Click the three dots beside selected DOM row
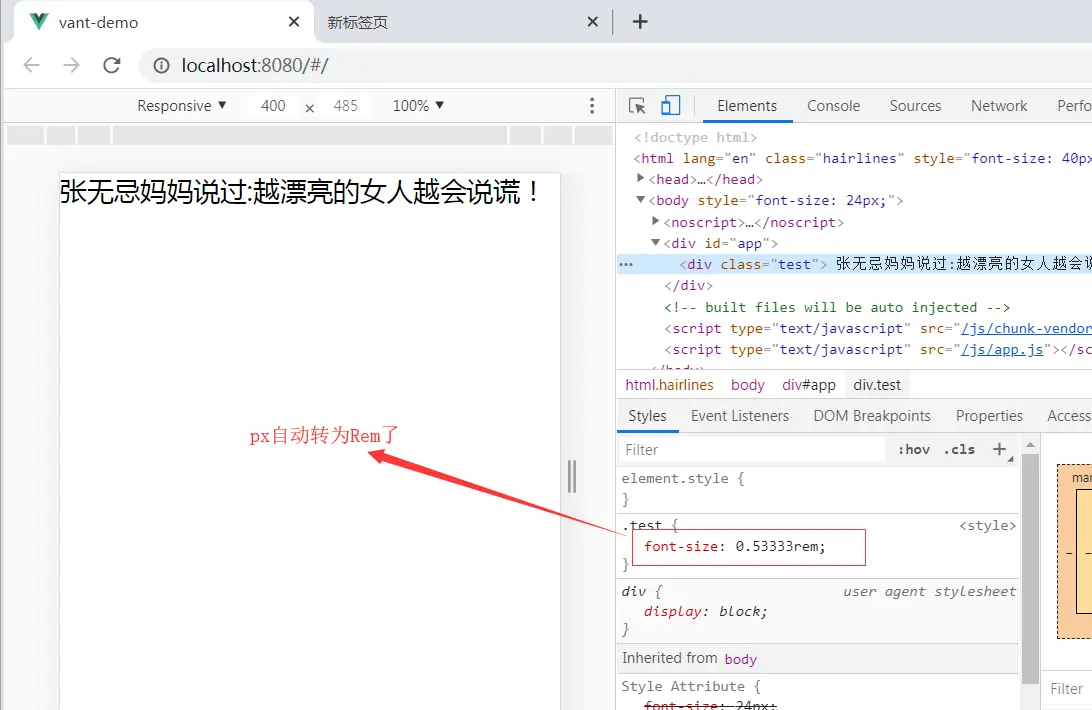The height and width of the screenshot is (710, 1092). click(626, 265)
